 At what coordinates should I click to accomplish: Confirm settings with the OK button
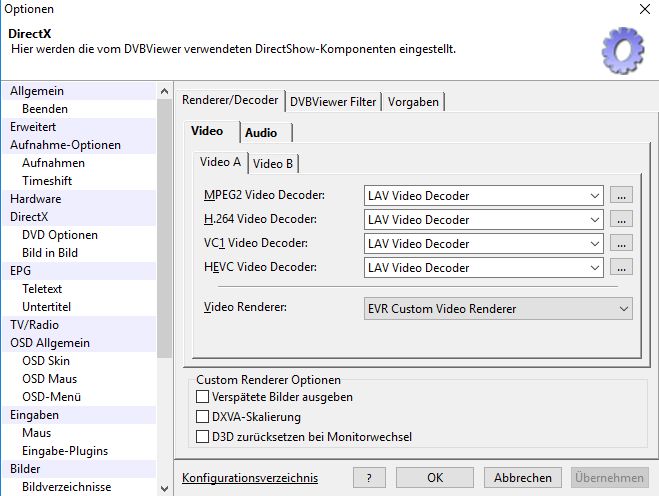[x=435, y=478]
